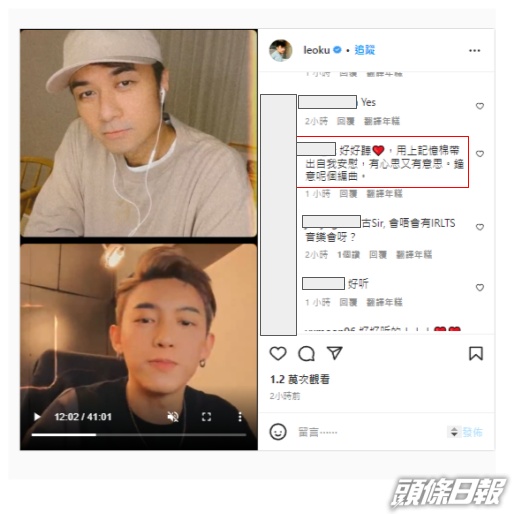Like the red-boxed '好好聽' comment heart
Image resolution: width=512 pixels, height=514 pixels.
pyautogui.click(x=480, y=154)
